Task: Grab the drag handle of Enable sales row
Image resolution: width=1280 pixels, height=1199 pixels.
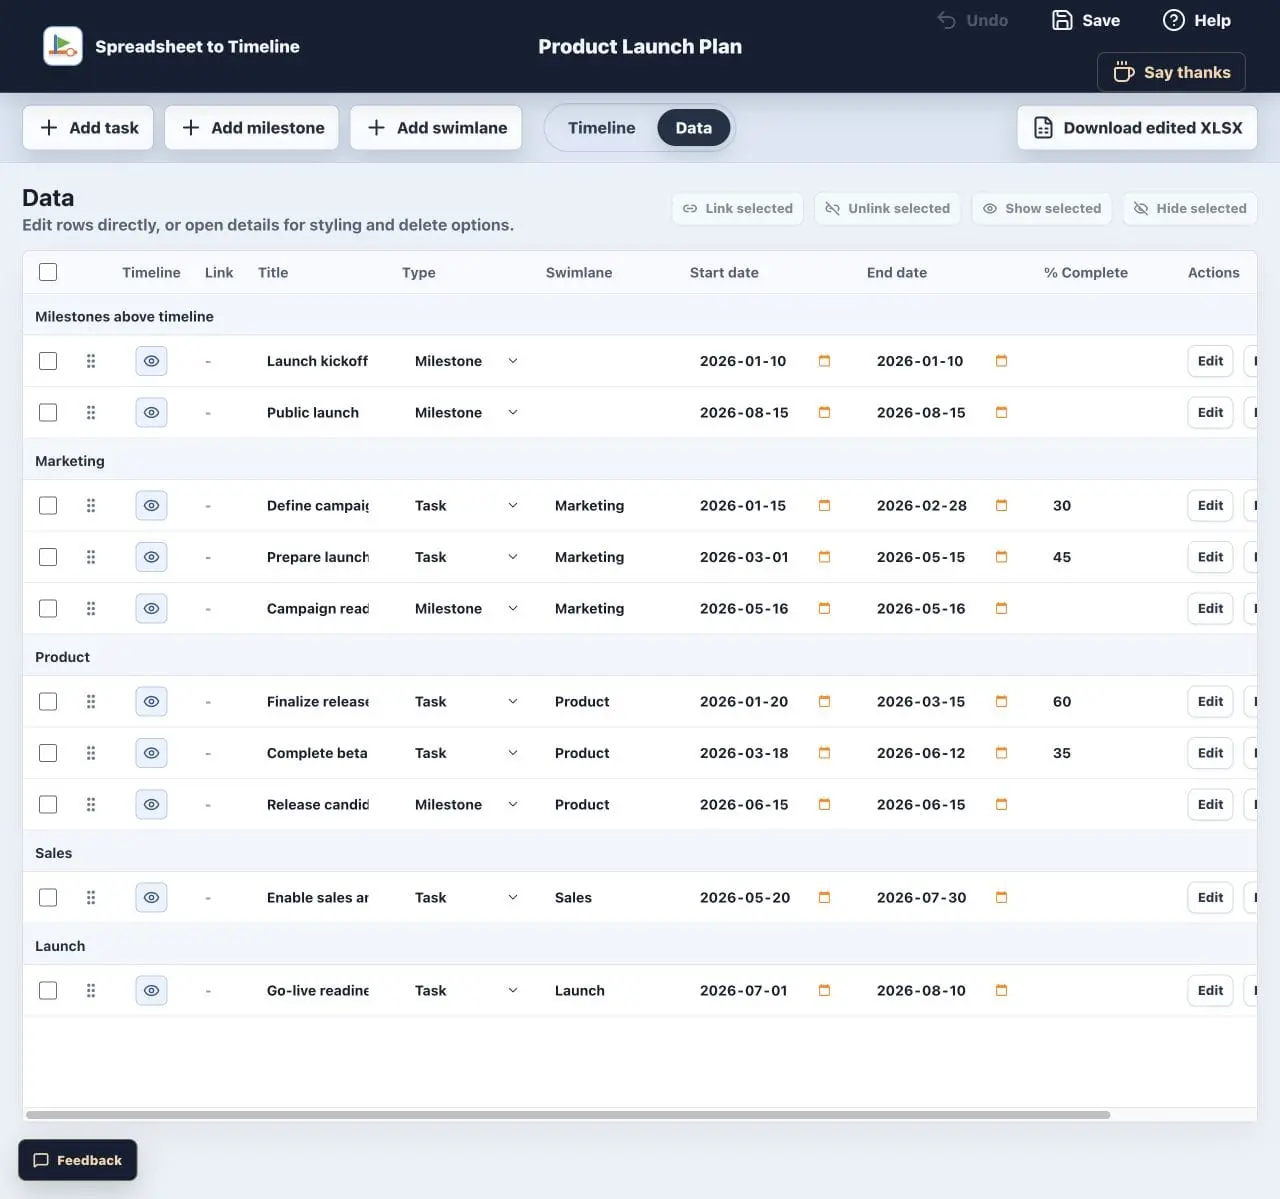Action: (x=91, y=897)
